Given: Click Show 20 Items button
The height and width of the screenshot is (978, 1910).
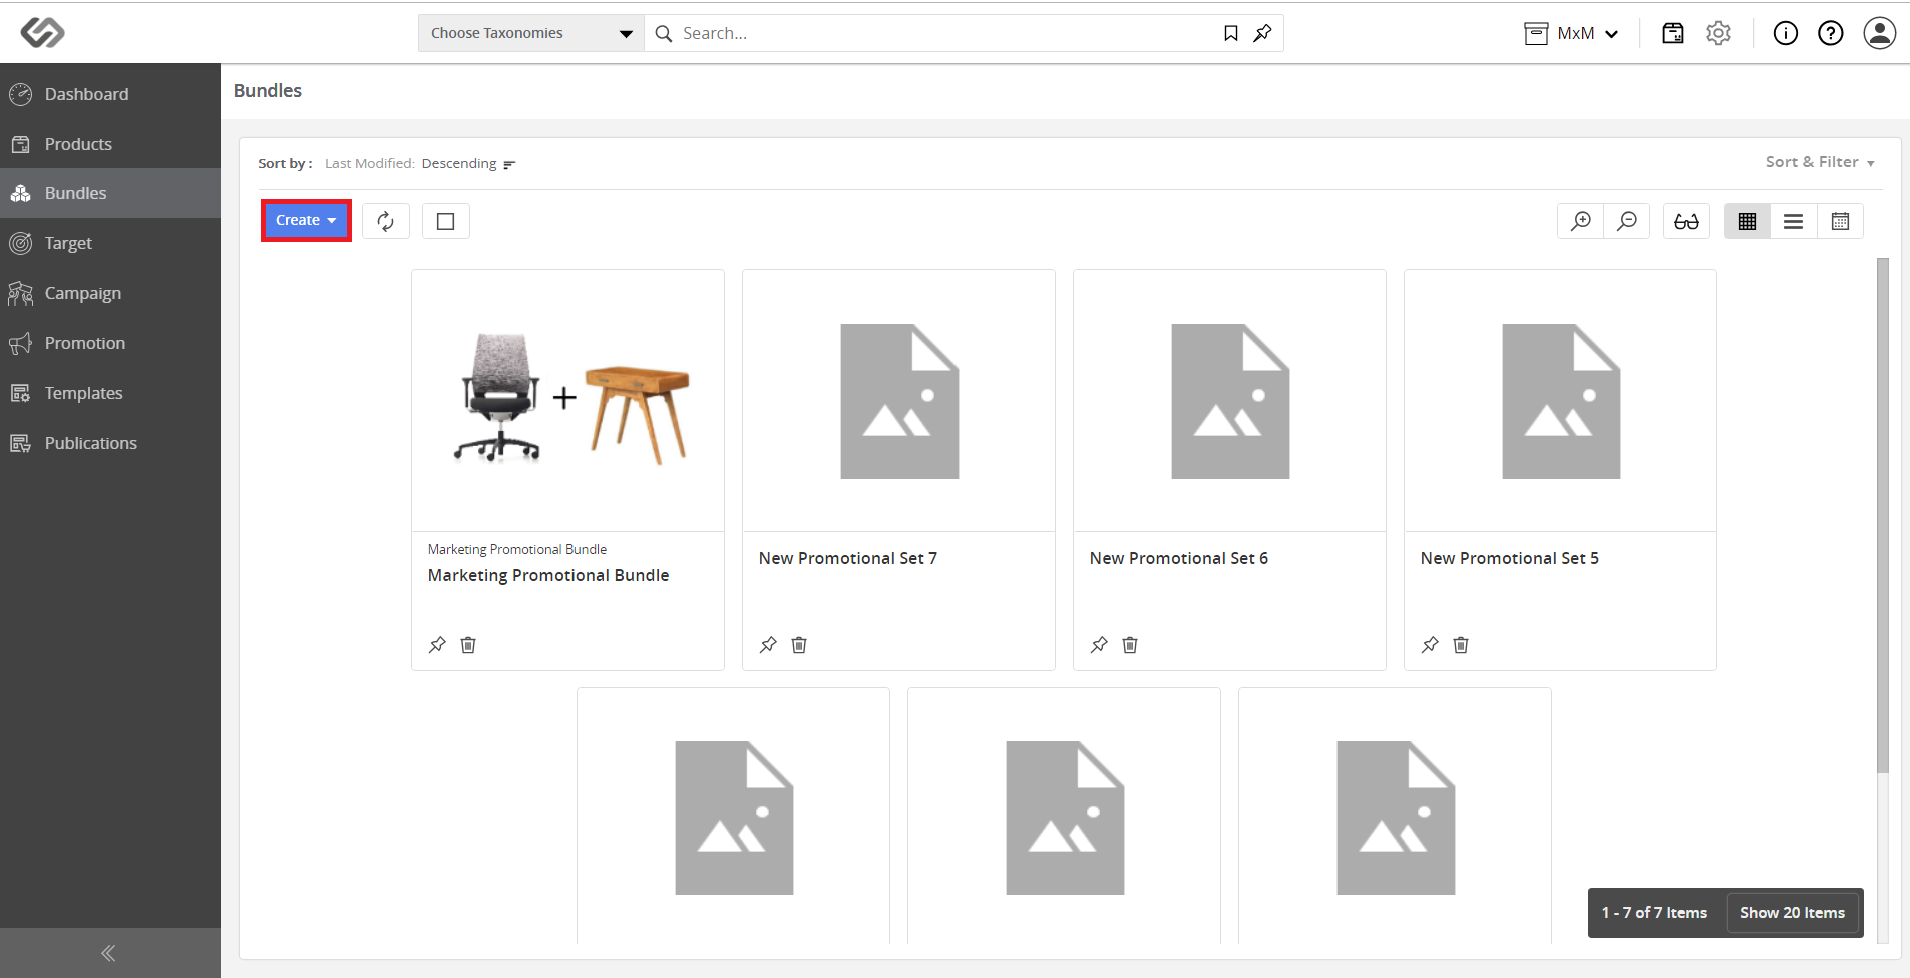Looking at the screenshot, I should (1792, 913).
